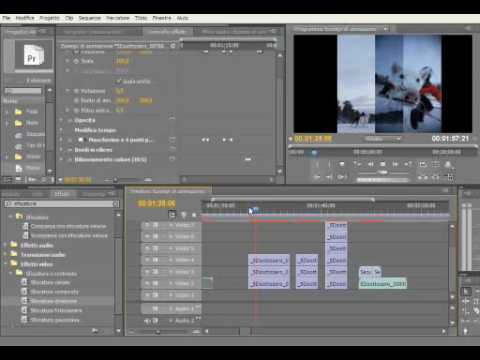Image resolution: width=480 pixels, height=360 pixels.
Task: Open the Clip menu
Action: [x=69, y=18]
